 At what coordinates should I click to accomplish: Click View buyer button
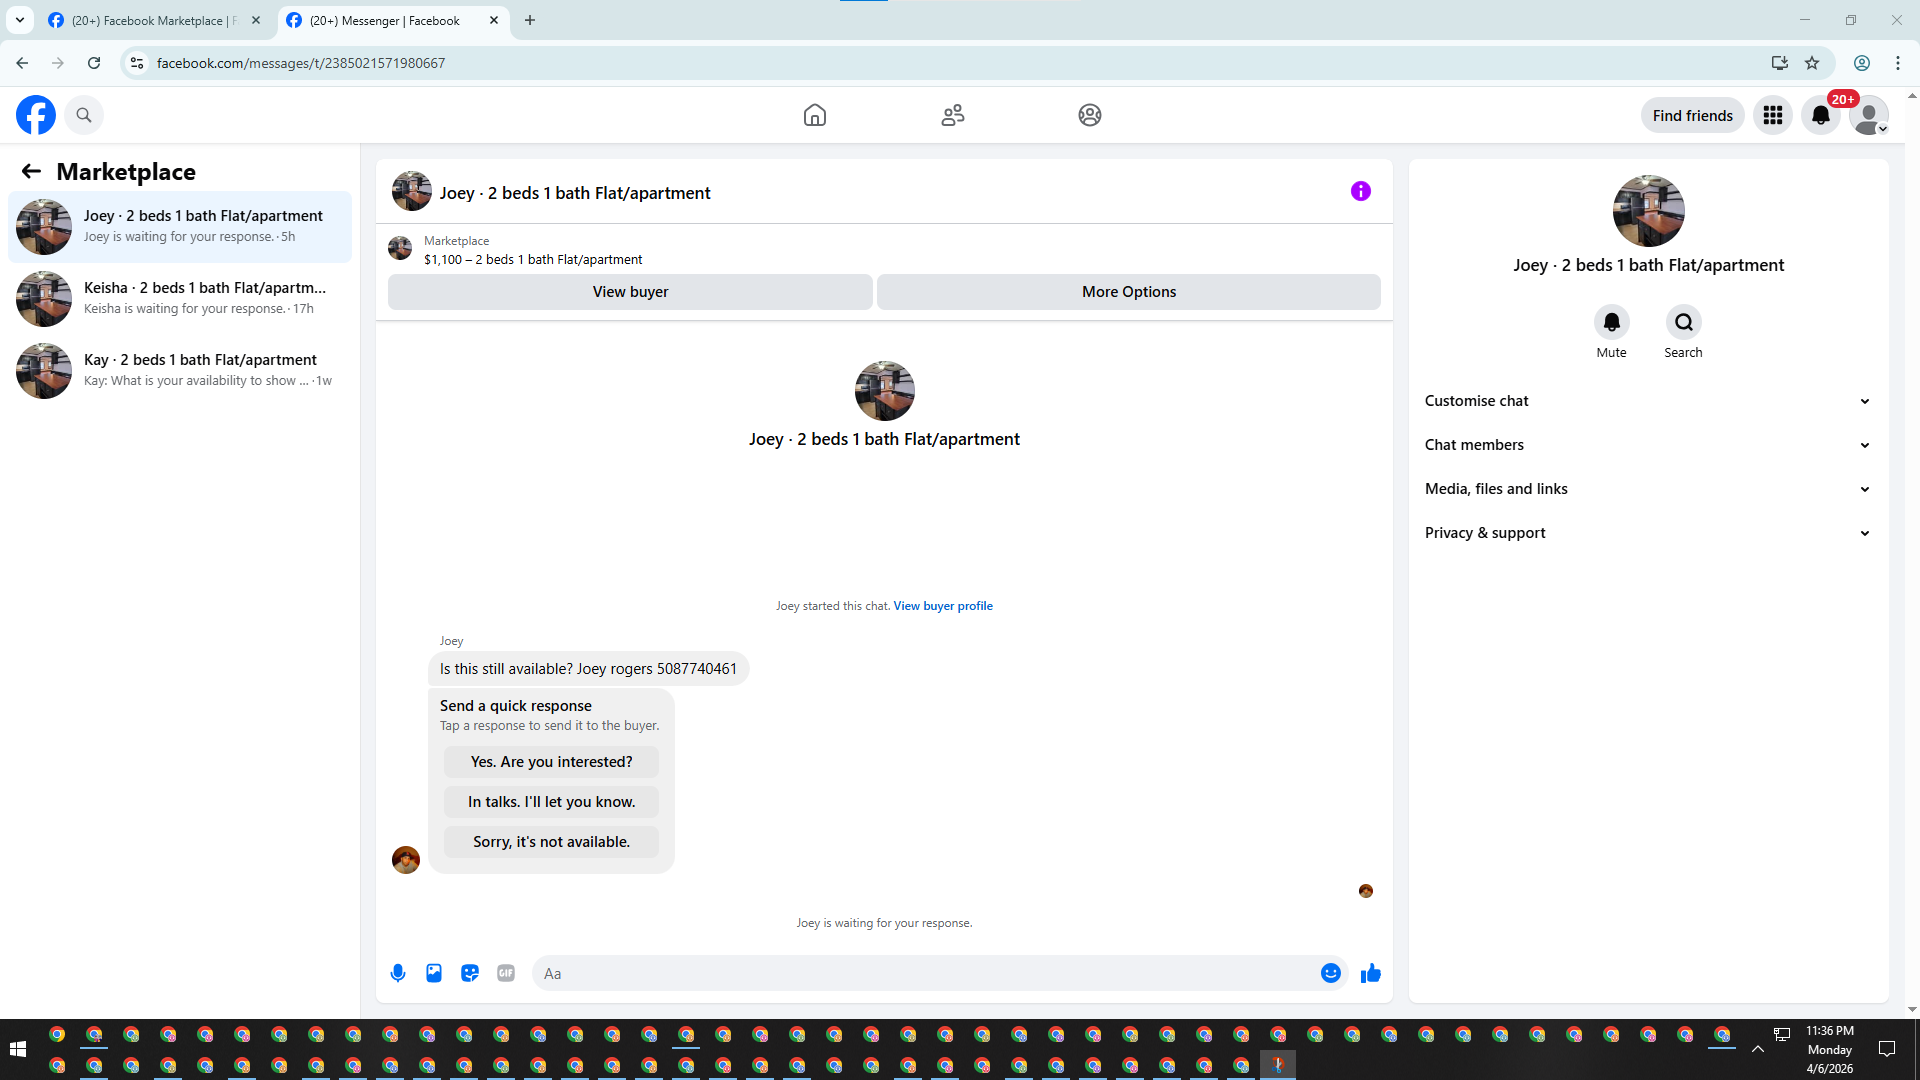[630, 292]
